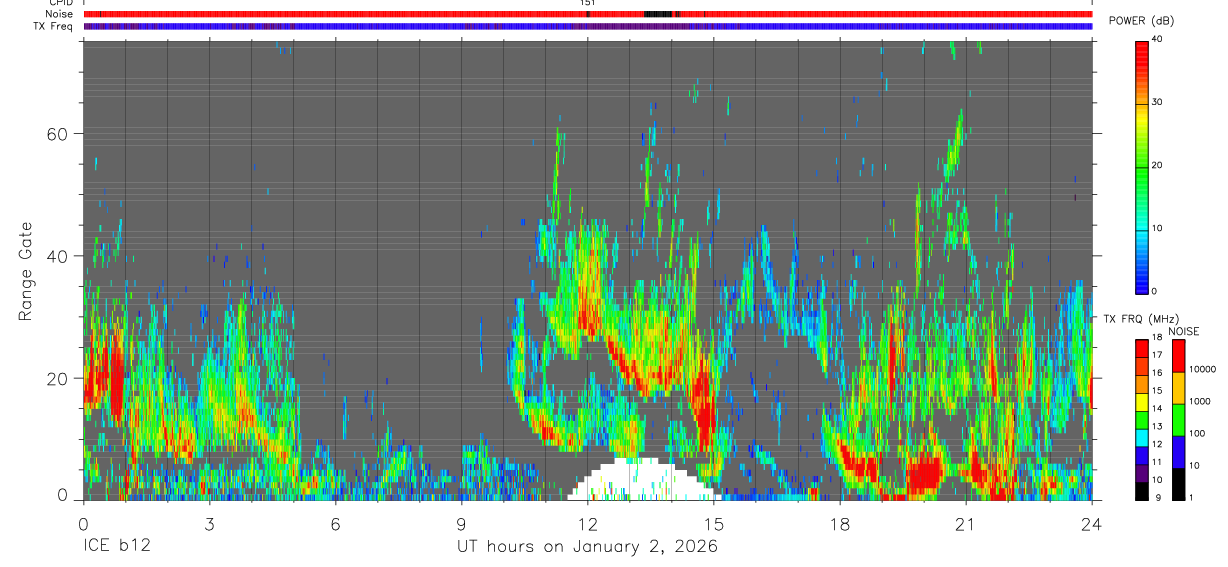Click the '40' label on POWER colorbar
Viewport: 1228px width, 567px height.
1157,38
